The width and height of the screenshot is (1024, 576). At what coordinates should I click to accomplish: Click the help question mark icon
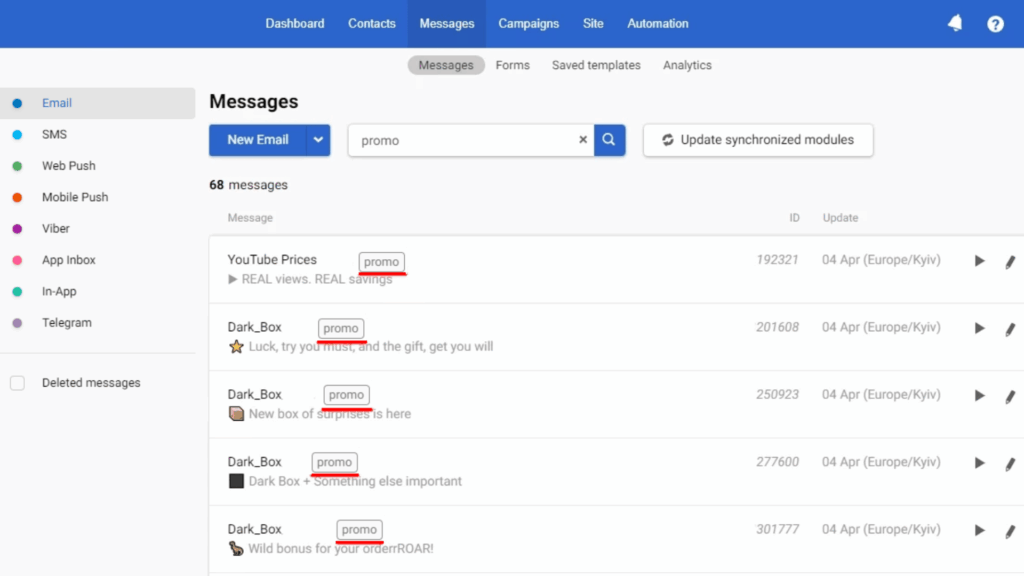[995, 24]
